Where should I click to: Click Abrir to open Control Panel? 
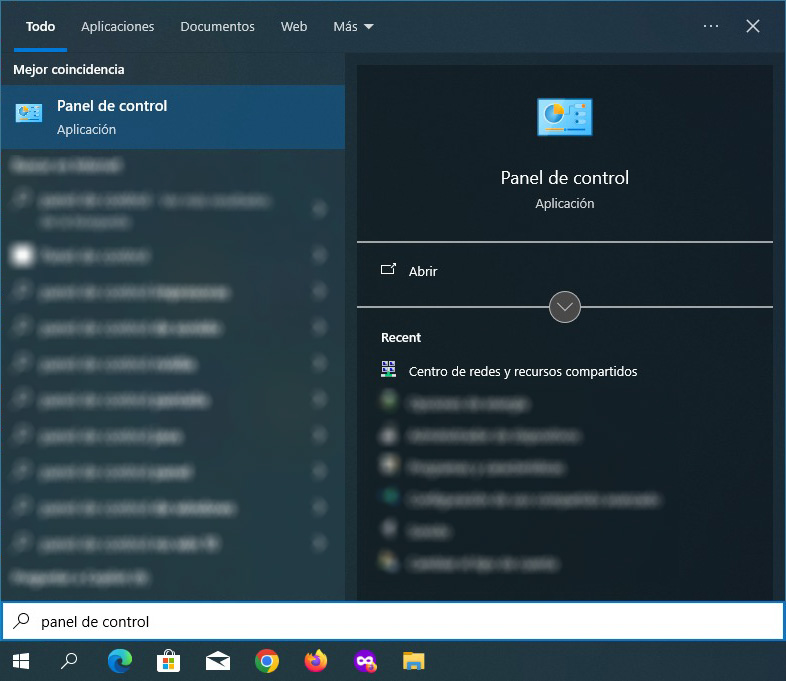(423, 271)
